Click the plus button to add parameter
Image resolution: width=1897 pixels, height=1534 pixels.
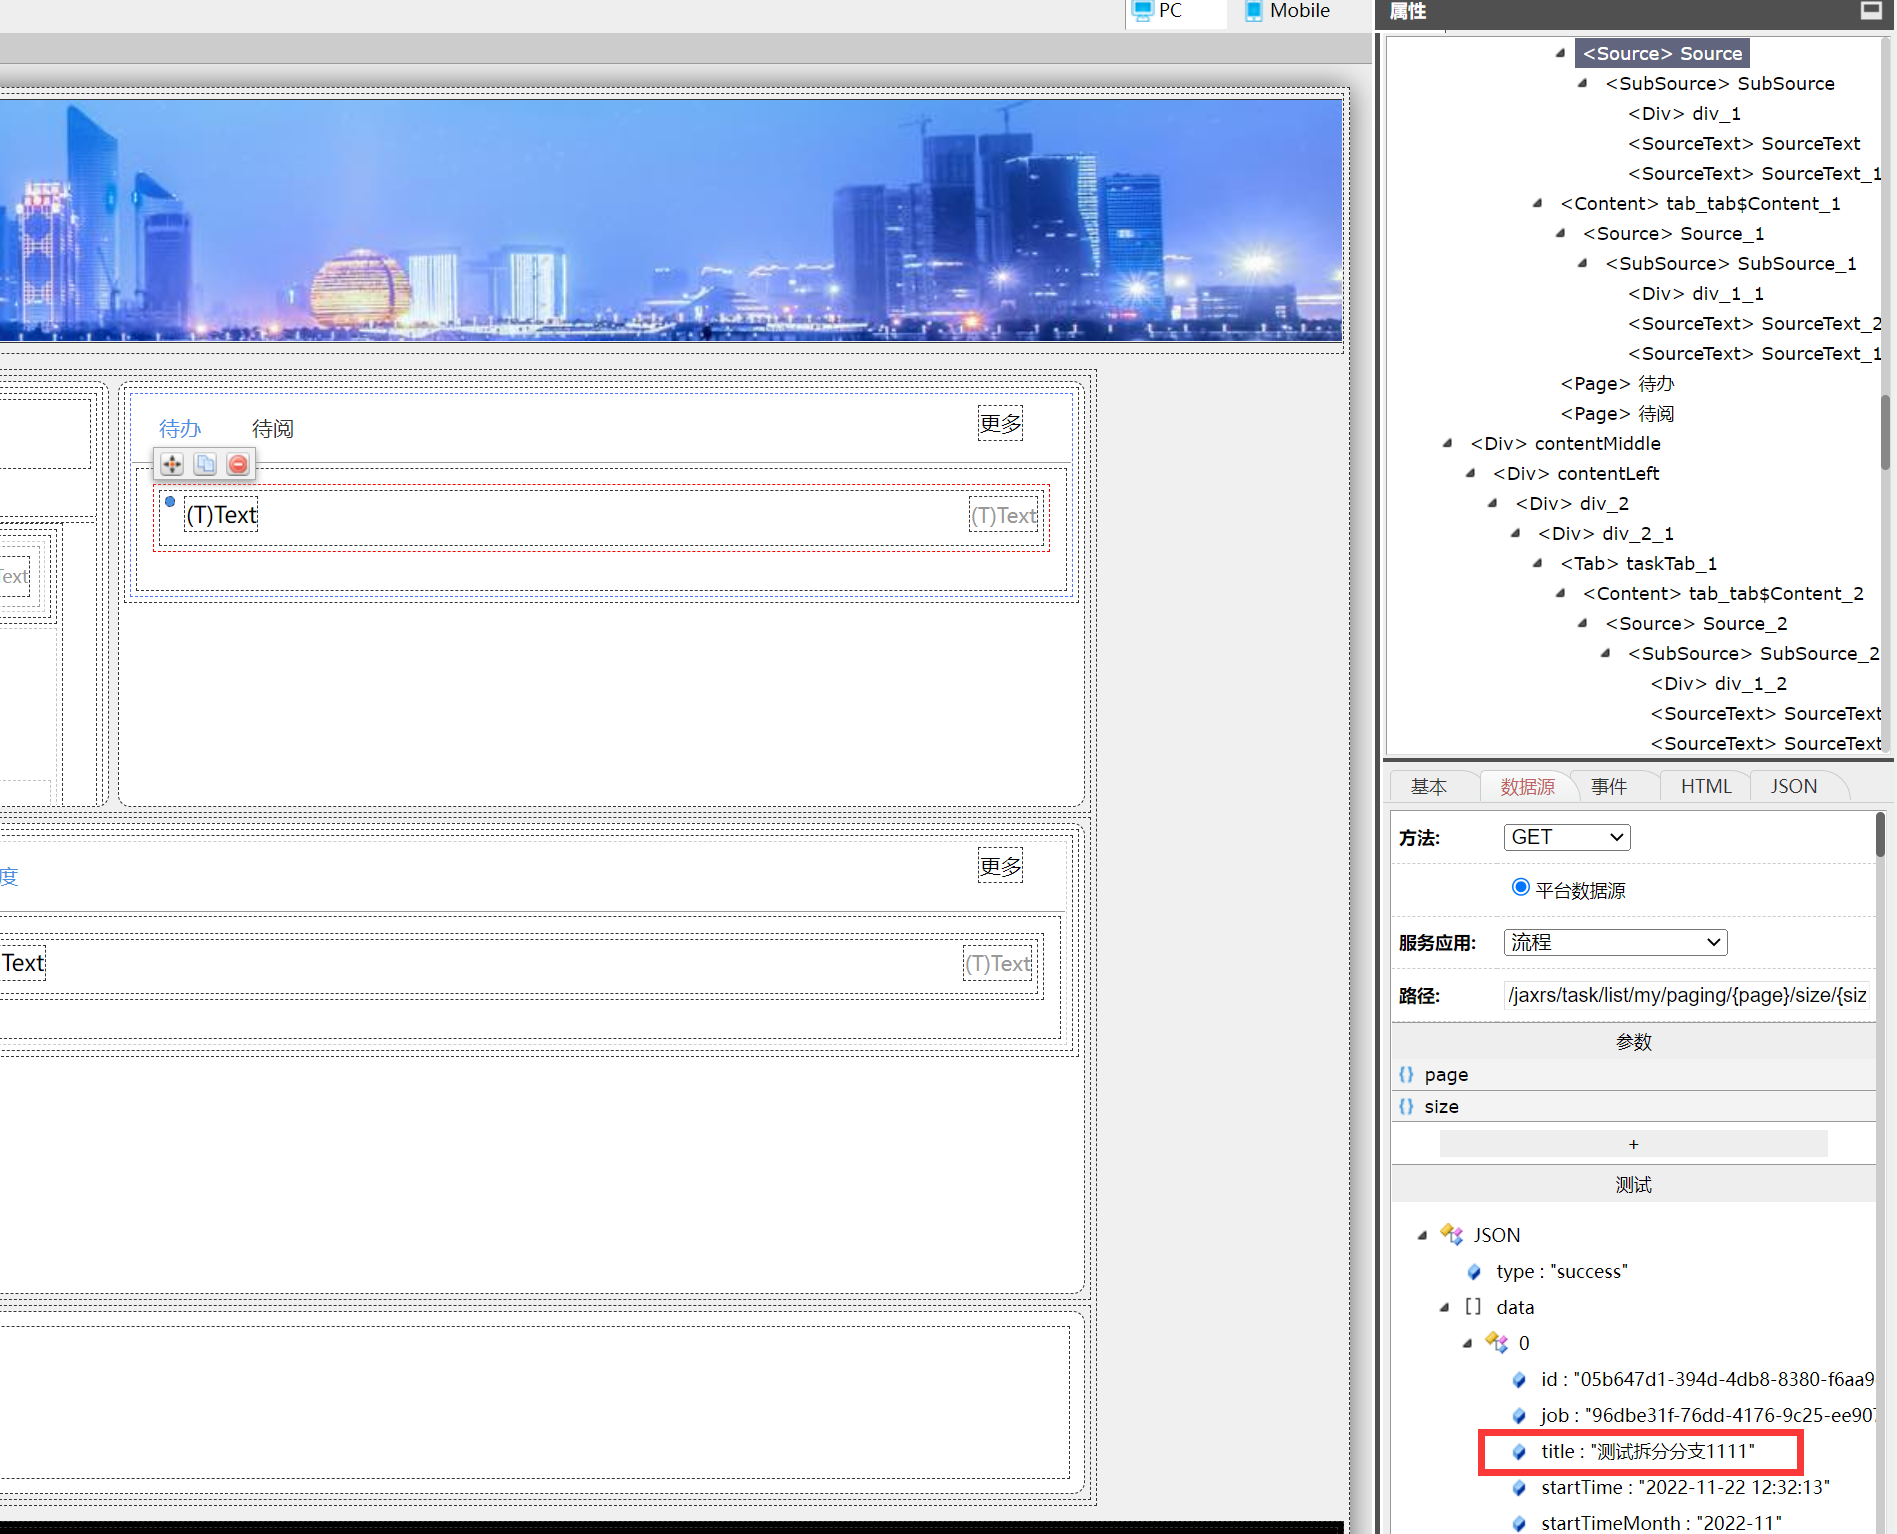[x=1633, y=1144]
